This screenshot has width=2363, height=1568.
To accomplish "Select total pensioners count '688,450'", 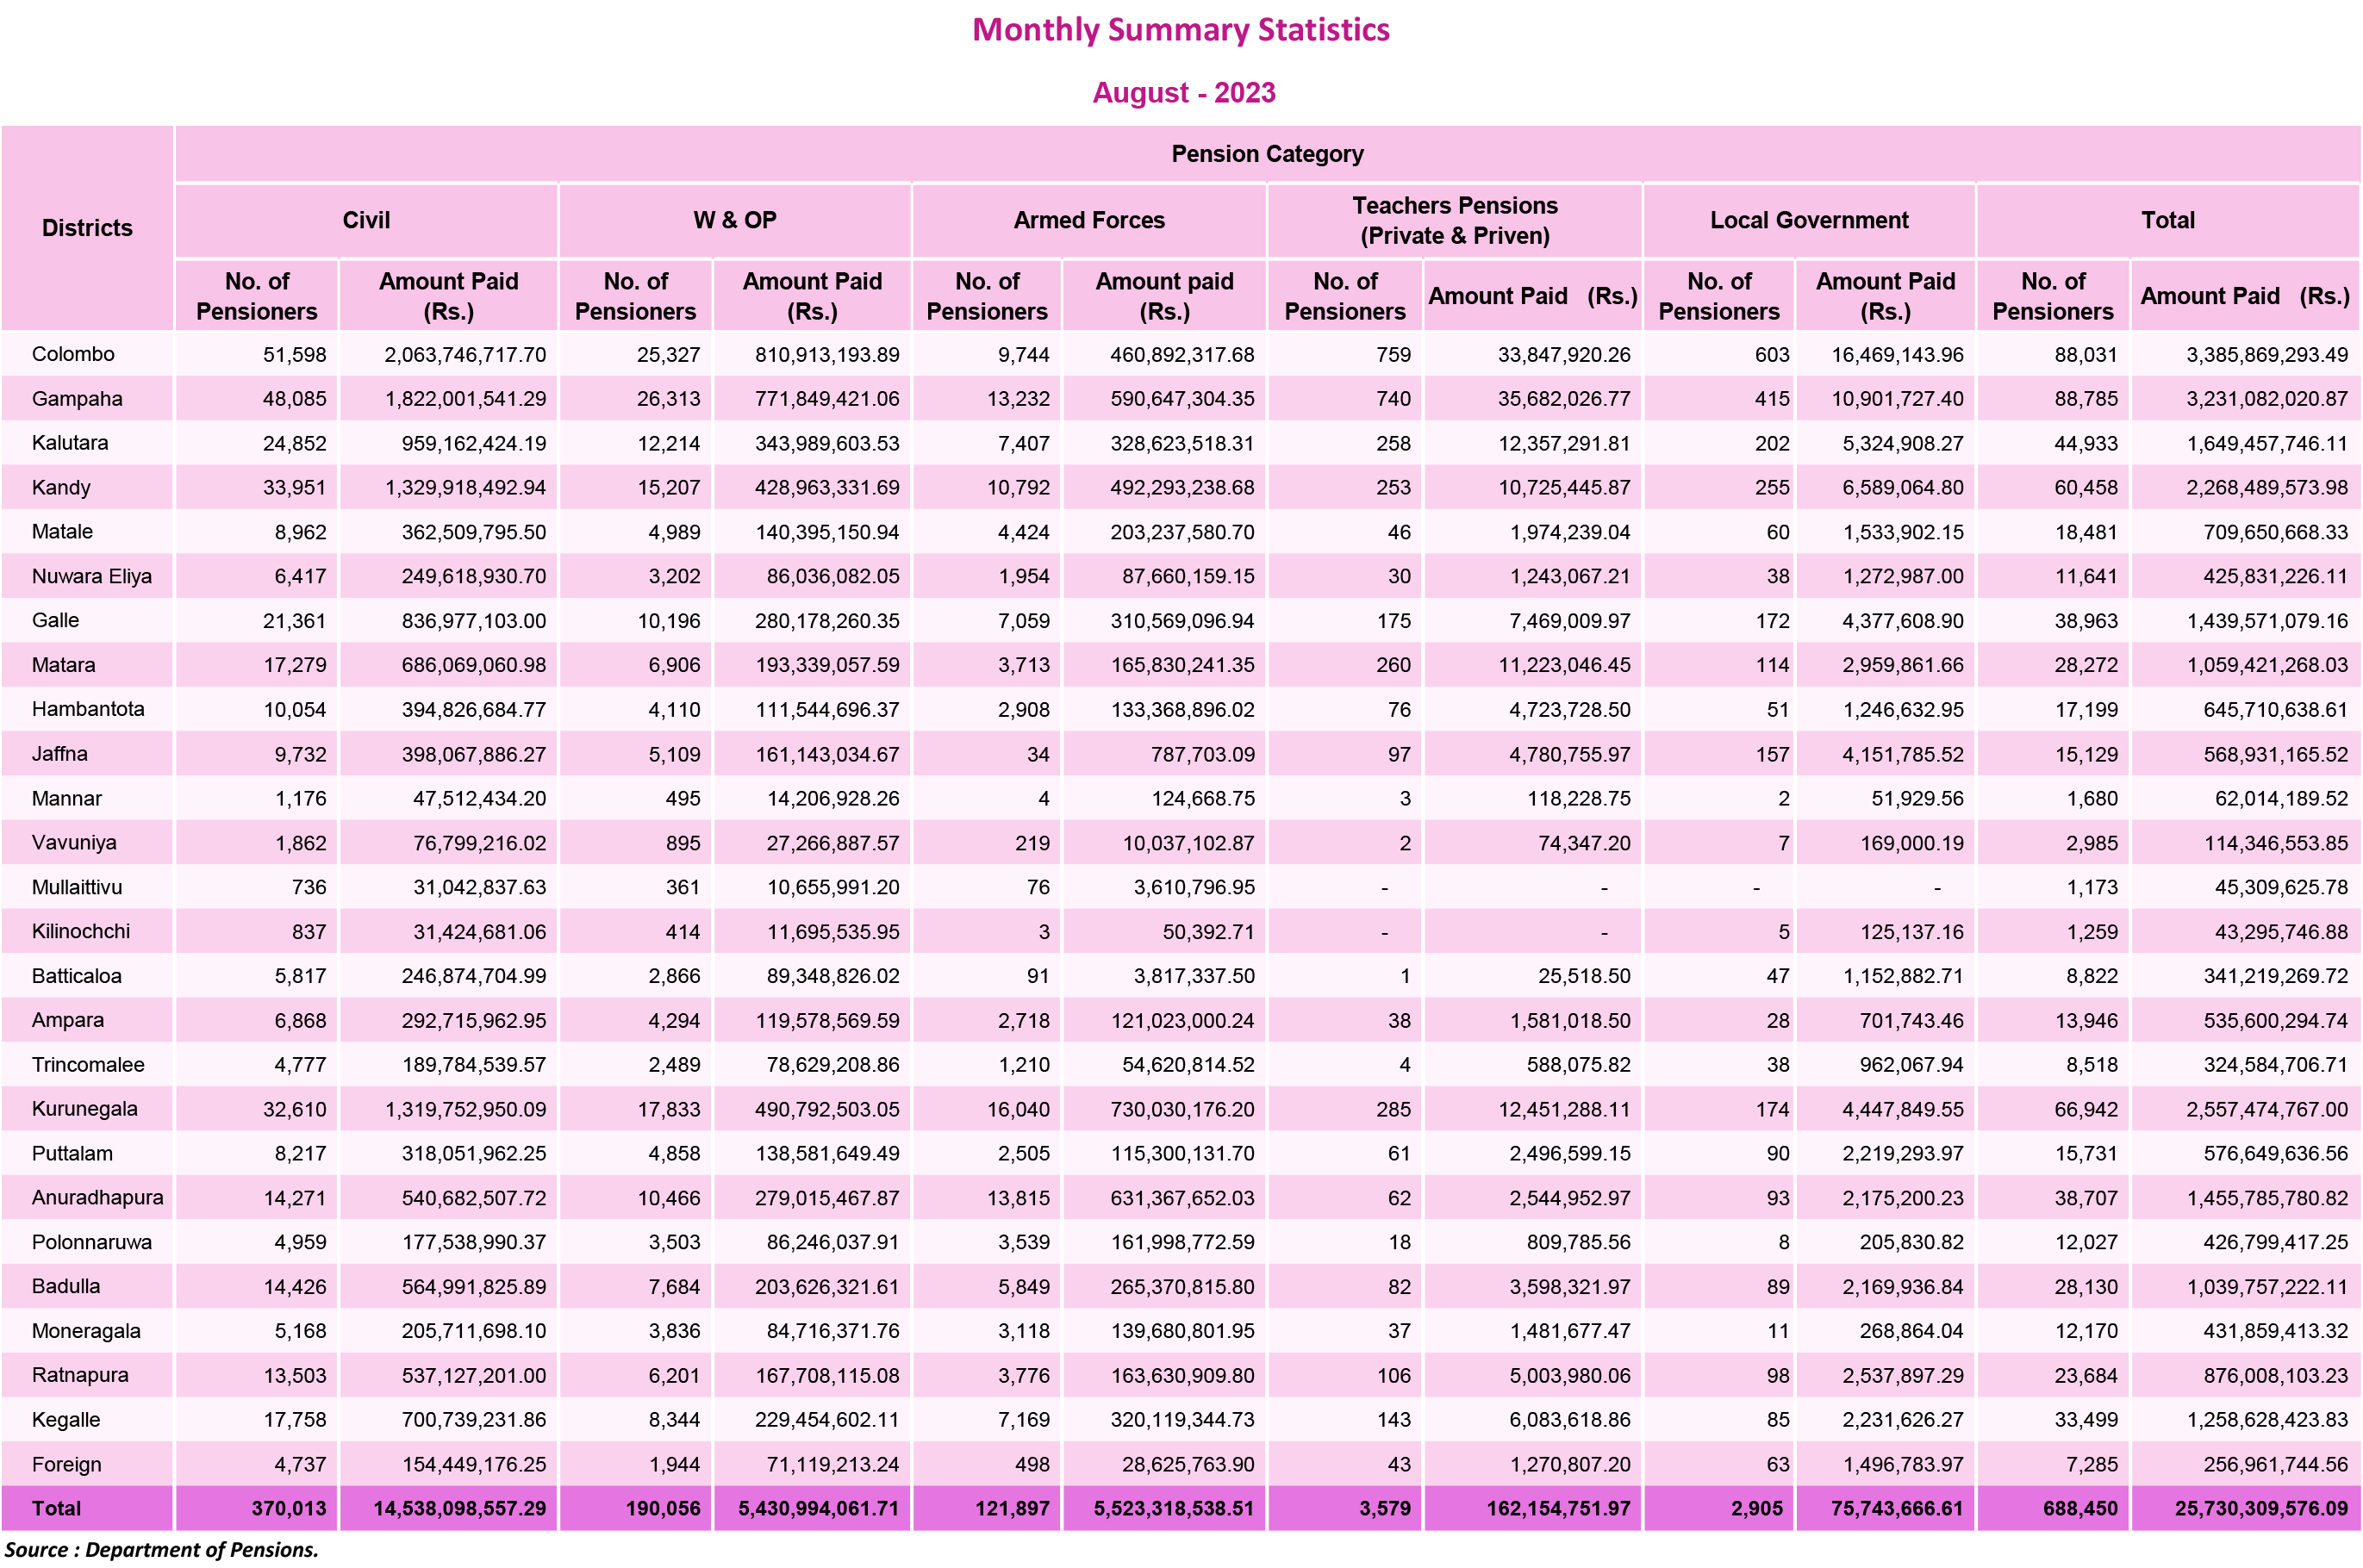I will click(x=2080, y=1508).
